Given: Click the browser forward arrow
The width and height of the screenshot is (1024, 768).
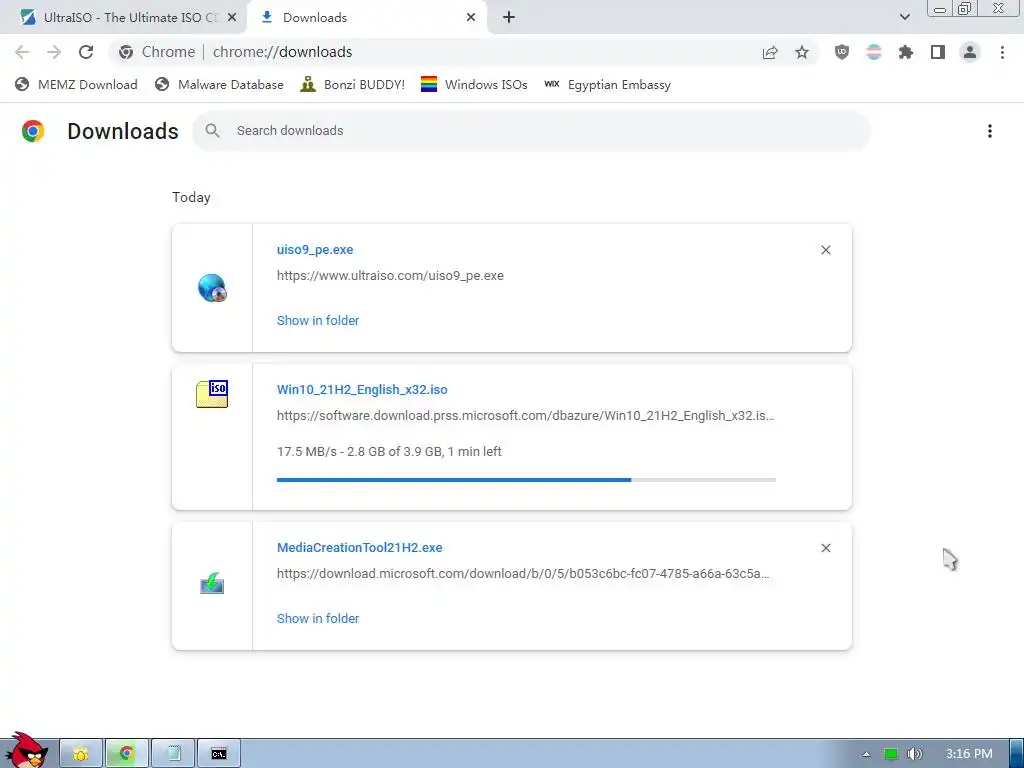Looking at the screenshot, I should point(54,52).
